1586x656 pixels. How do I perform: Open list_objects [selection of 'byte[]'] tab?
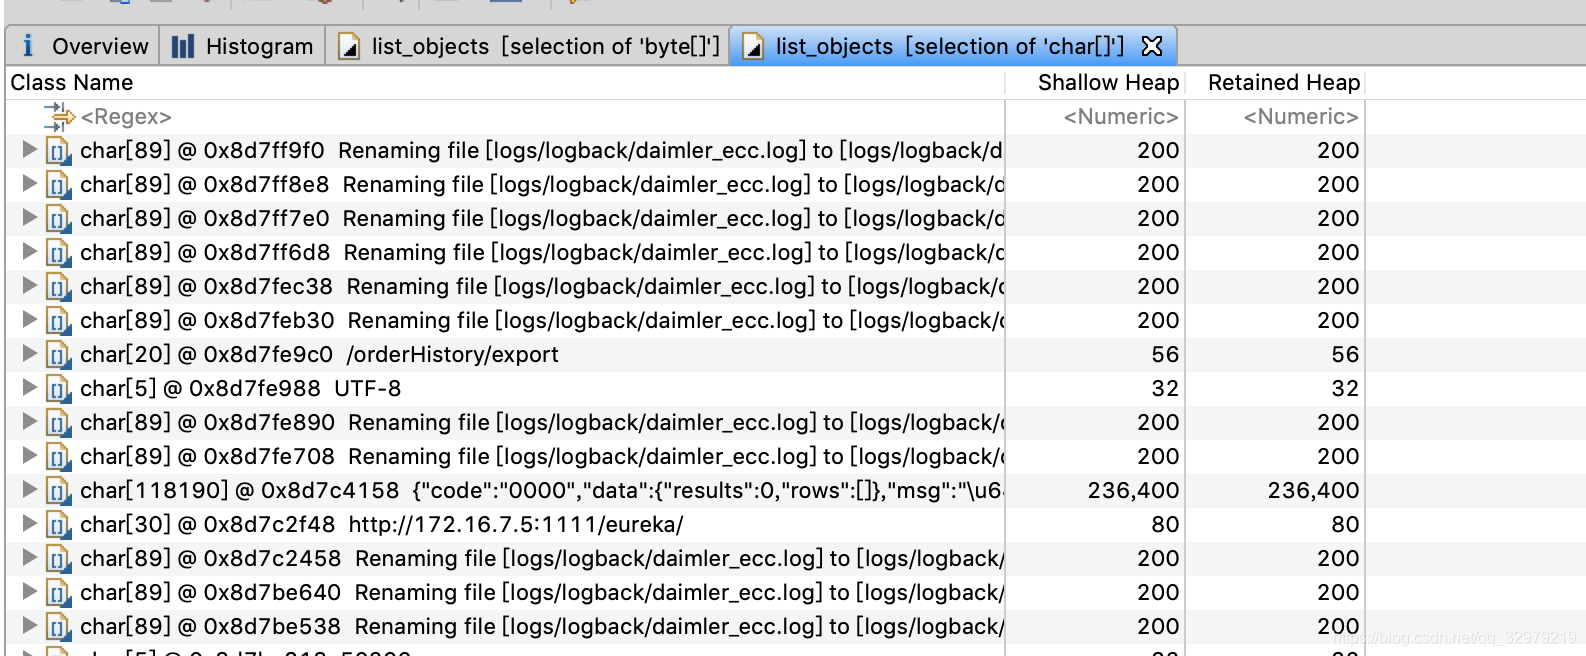coord(529,46)
